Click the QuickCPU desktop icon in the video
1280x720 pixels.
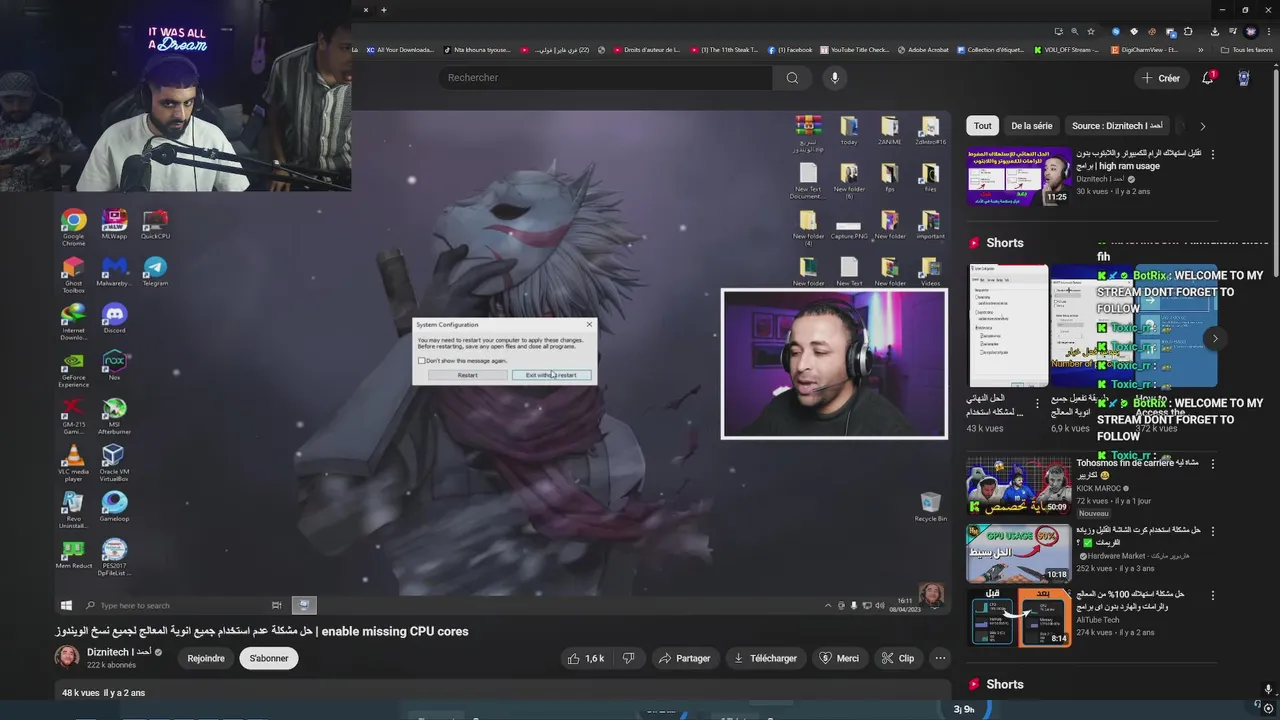tap(155, 224)
